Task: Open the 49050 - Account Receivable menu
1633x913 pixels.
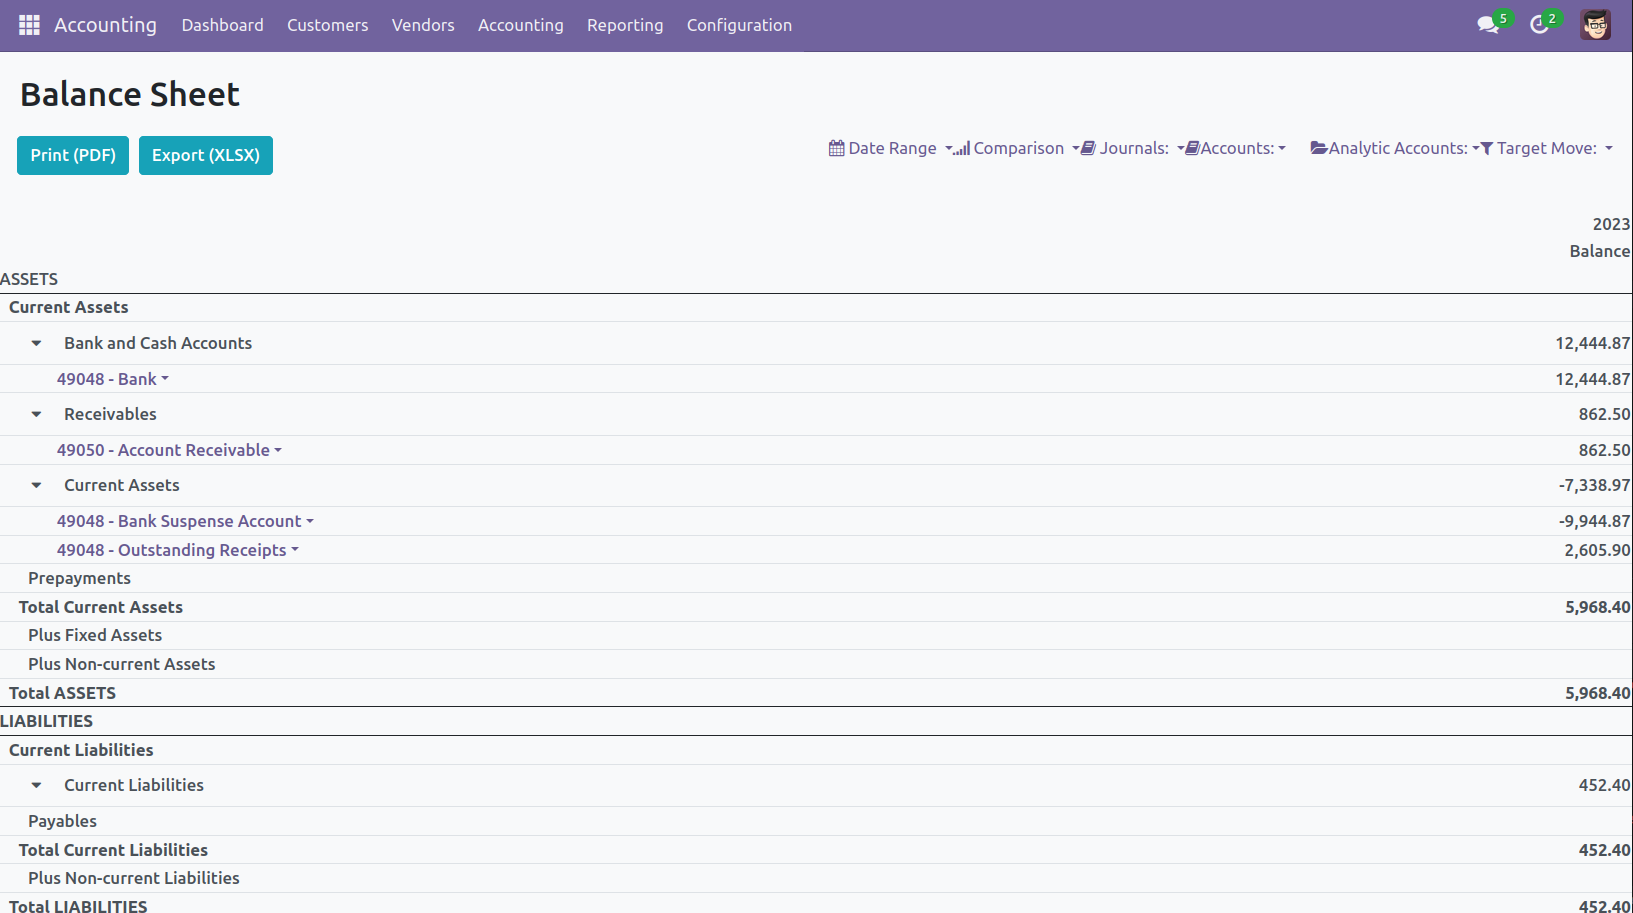Action: click(169, 450)
